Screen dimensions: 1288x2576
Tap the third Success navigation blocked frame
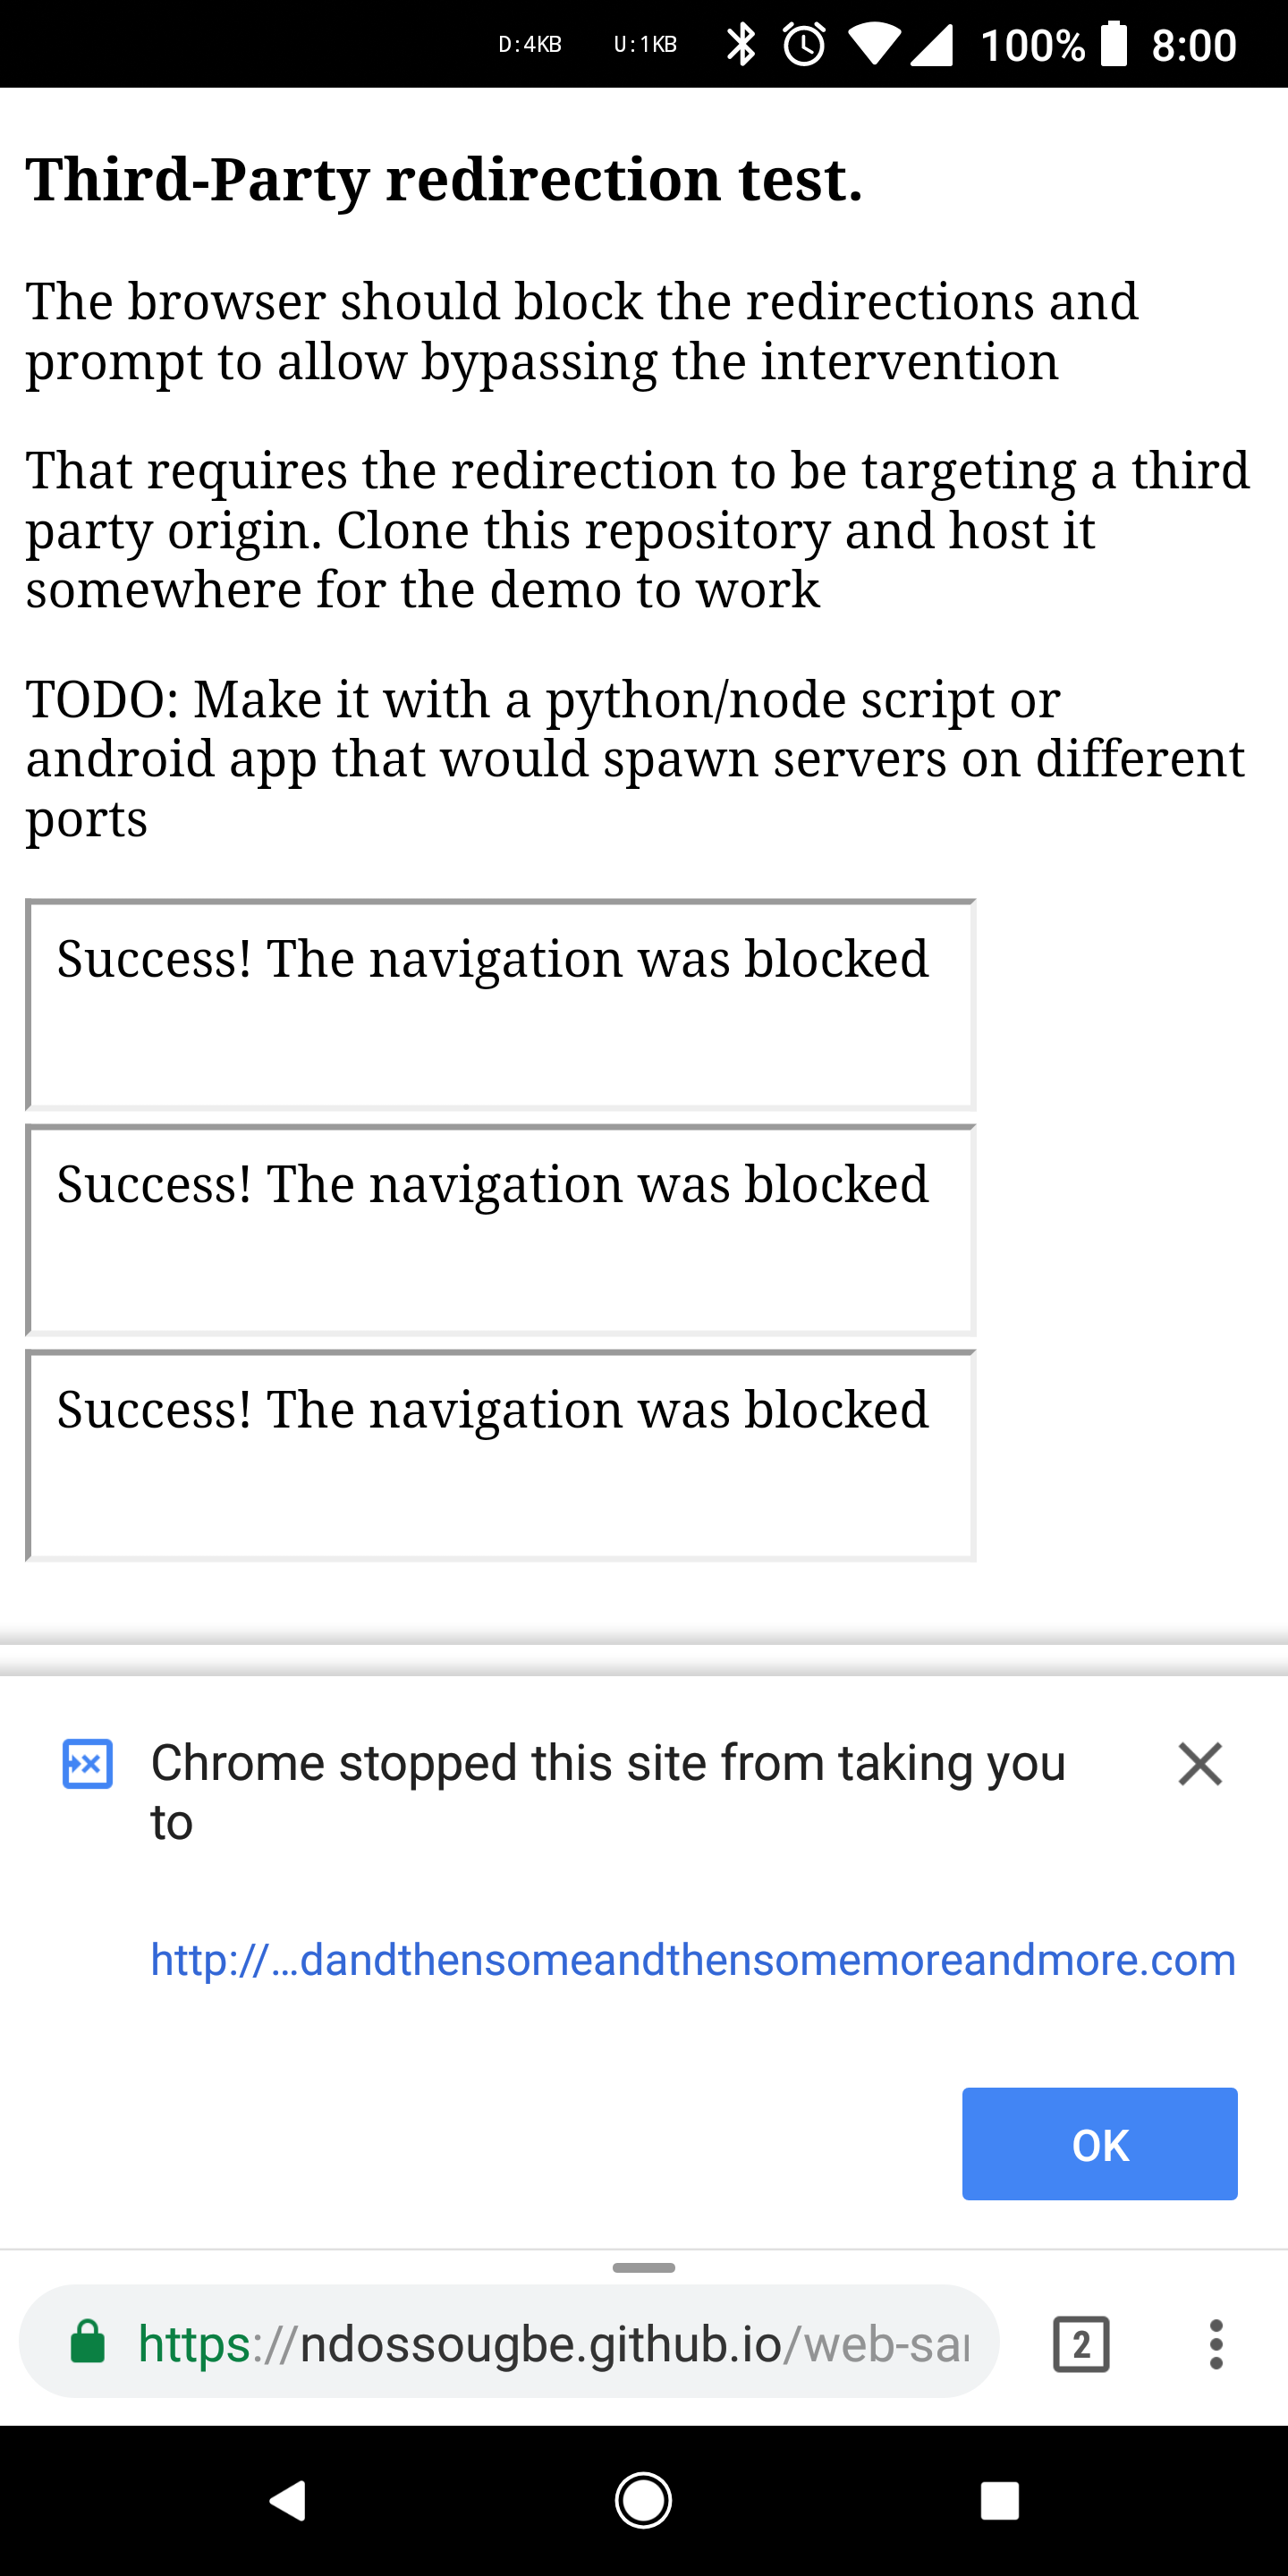[x=500, y=1455]
